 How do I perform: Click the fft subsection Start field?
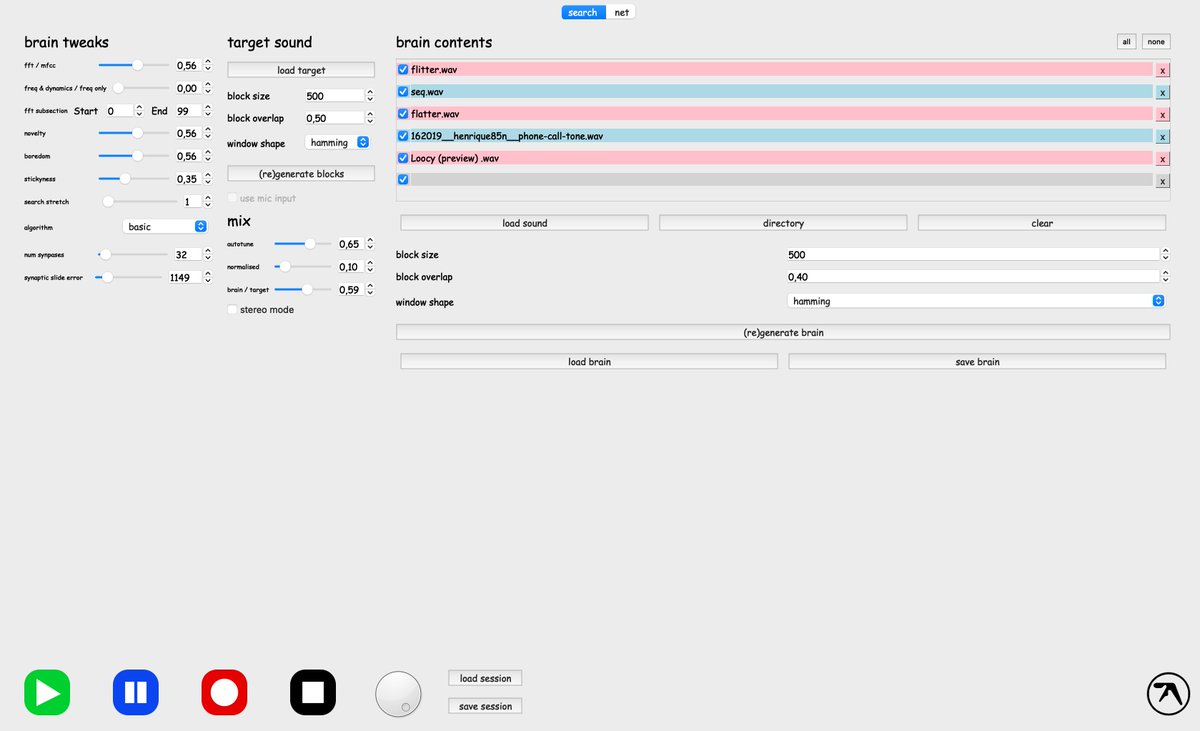119,111
